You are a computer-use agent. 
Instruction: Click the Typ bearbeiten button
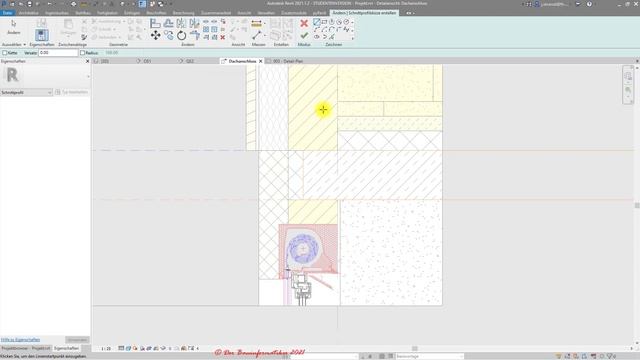(72, 93)
